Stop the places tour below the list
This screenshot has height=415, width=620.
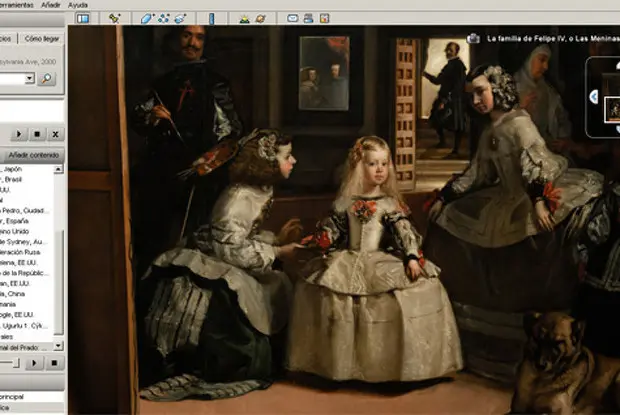point(54,363)
